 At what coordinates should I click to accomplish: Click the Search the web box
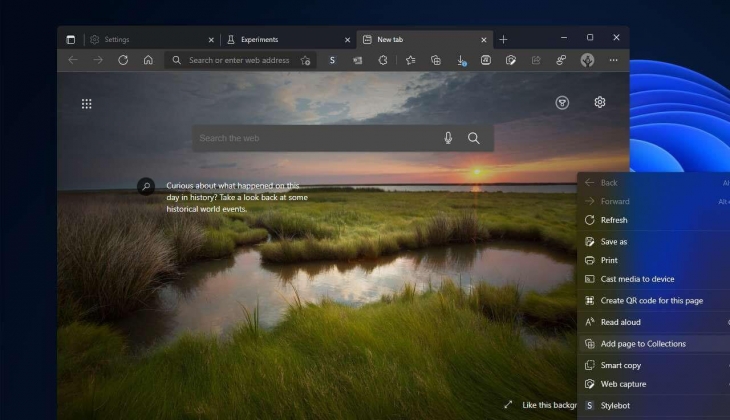(343, 138)
